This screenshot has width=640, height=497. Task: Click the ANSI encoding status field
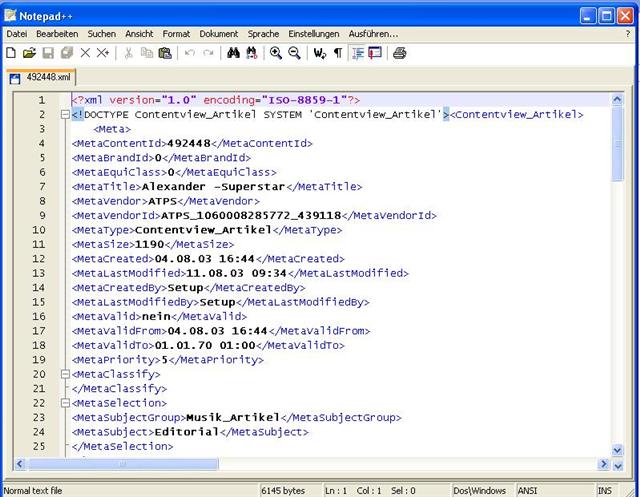click(527, 490)
